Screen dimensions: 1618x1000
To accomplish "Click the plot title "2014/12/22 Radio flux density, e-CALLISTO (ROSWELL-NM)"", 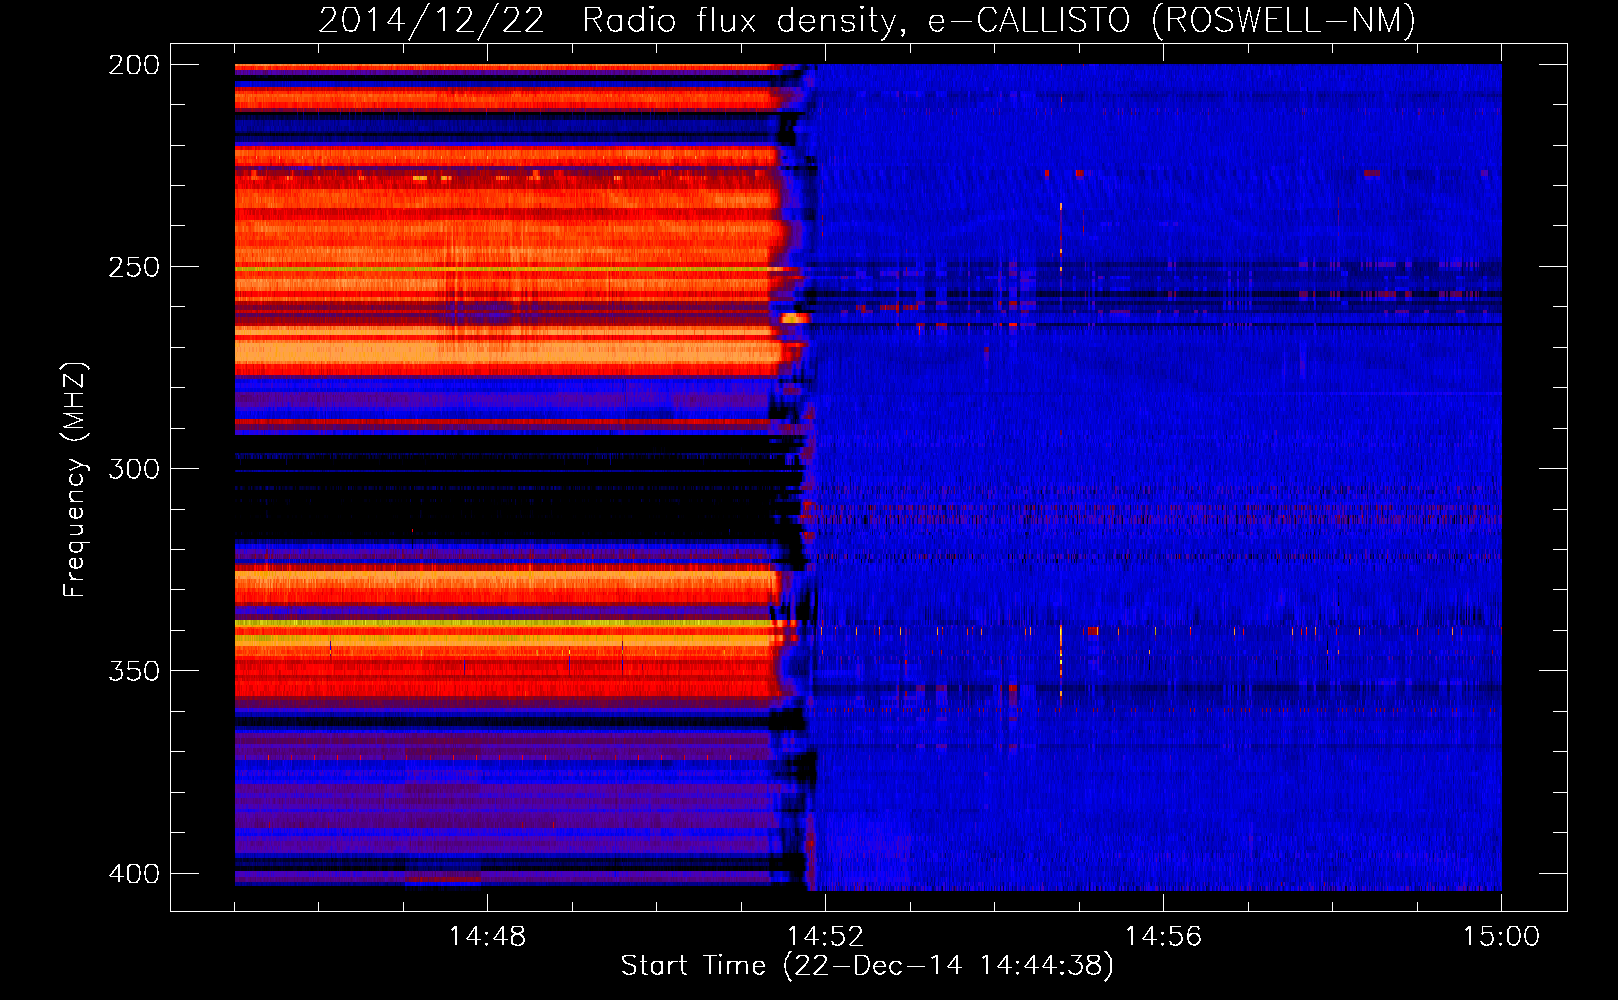I will (x=867, y=20).
